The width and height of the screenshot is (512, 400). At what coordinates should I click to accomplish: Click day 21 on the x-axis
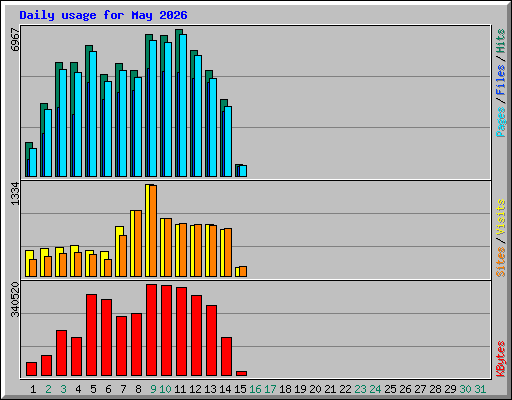pyautogui.click(x=330, y=389)
